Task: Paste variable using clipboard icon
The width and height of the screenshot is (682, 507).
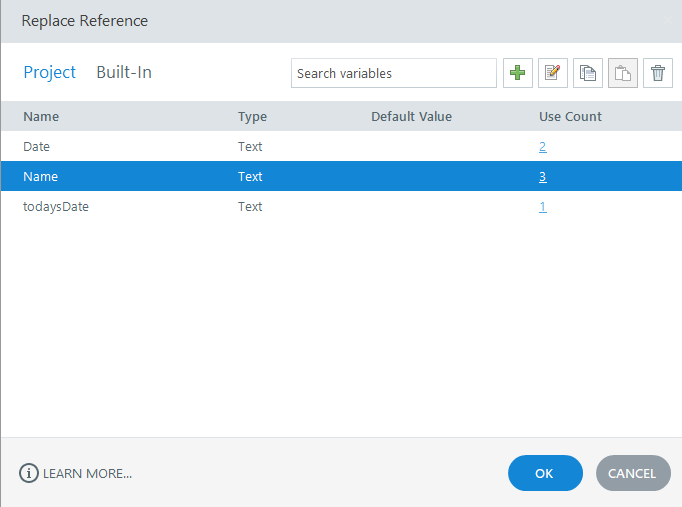Action: [x=622, y=73]
